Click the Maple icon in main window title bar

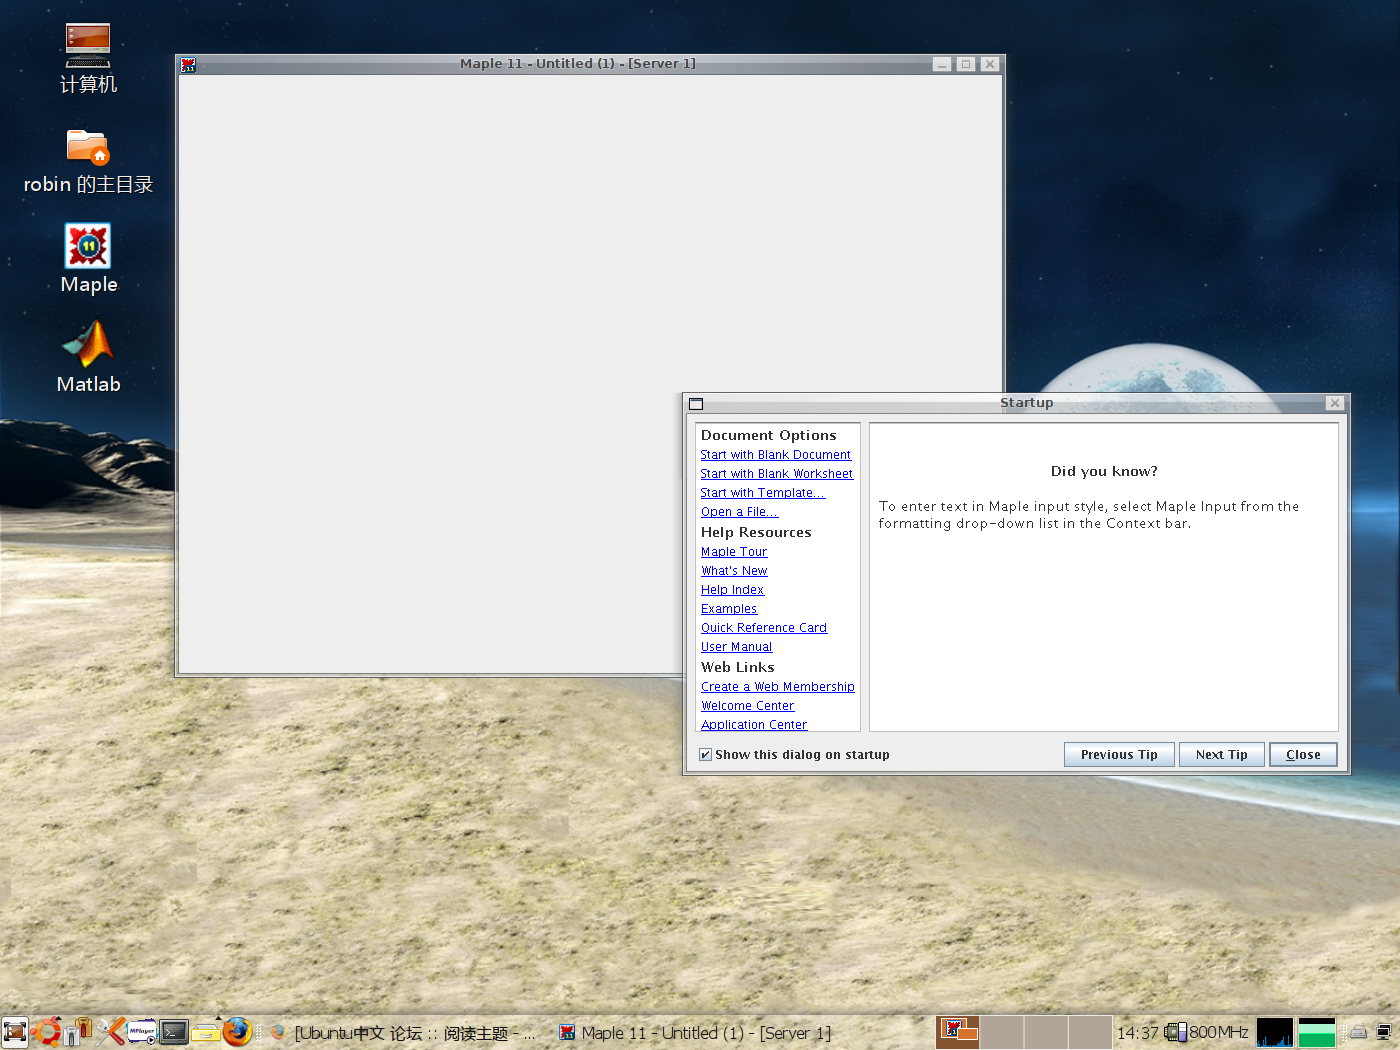pyautogui.click(x=188, y=64)
